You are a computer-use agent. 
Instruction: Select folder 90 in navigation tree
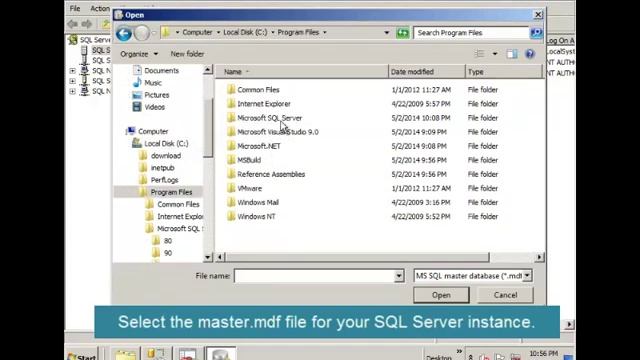[x=167, y=253]
